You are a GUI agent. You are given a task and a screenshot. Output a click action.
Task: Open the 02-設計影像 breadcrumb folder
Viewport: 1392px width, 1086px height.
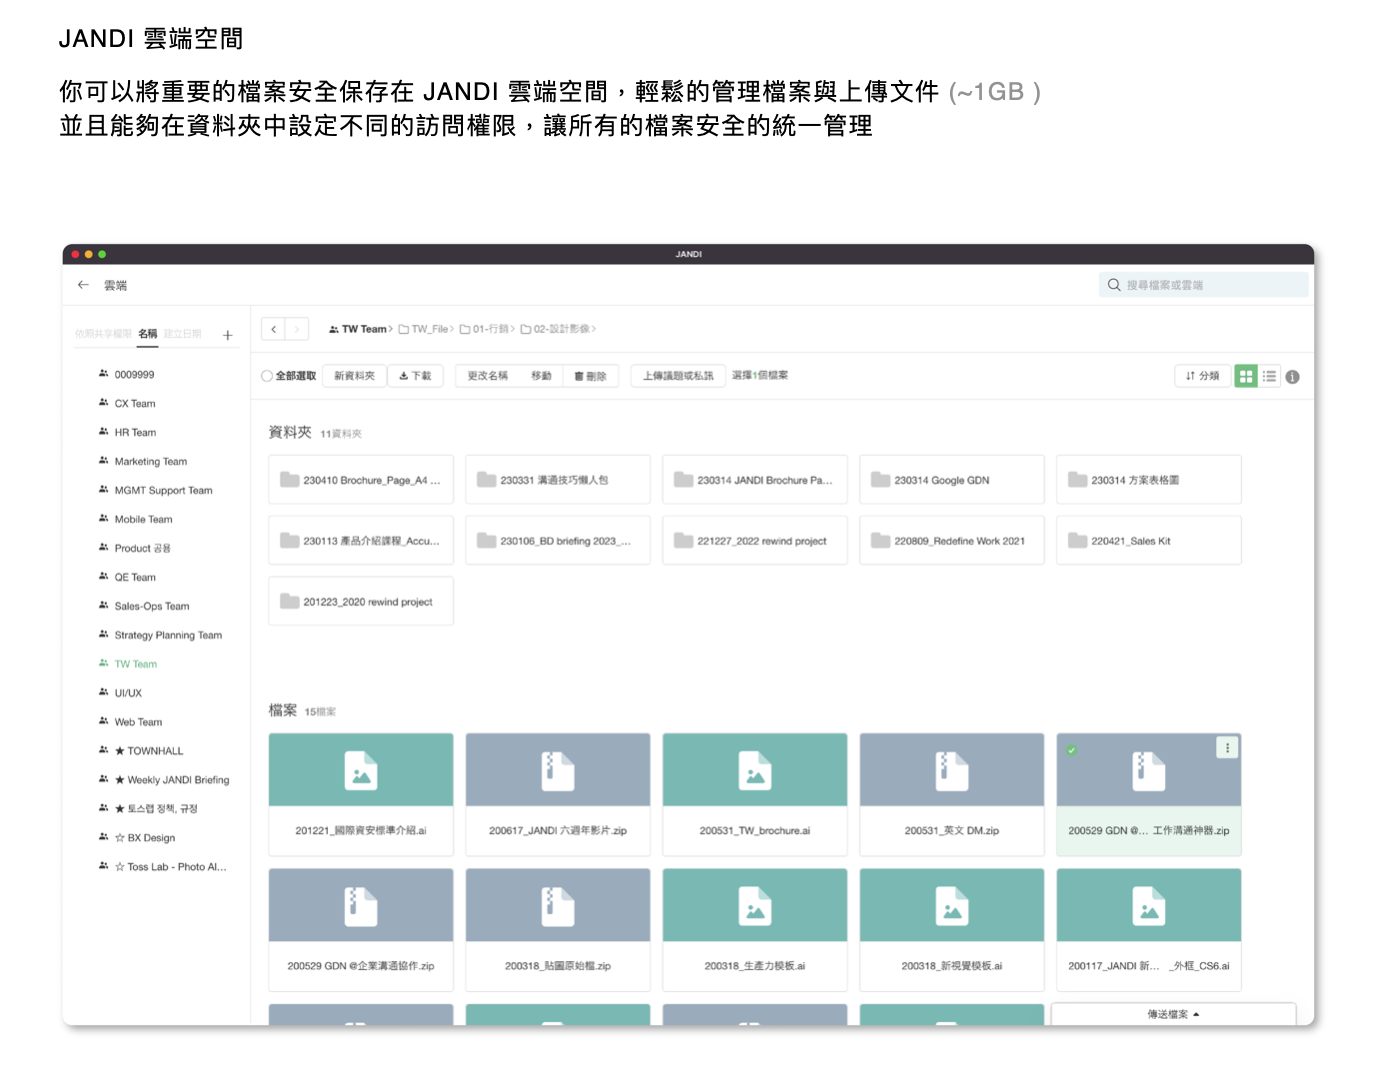559,329
